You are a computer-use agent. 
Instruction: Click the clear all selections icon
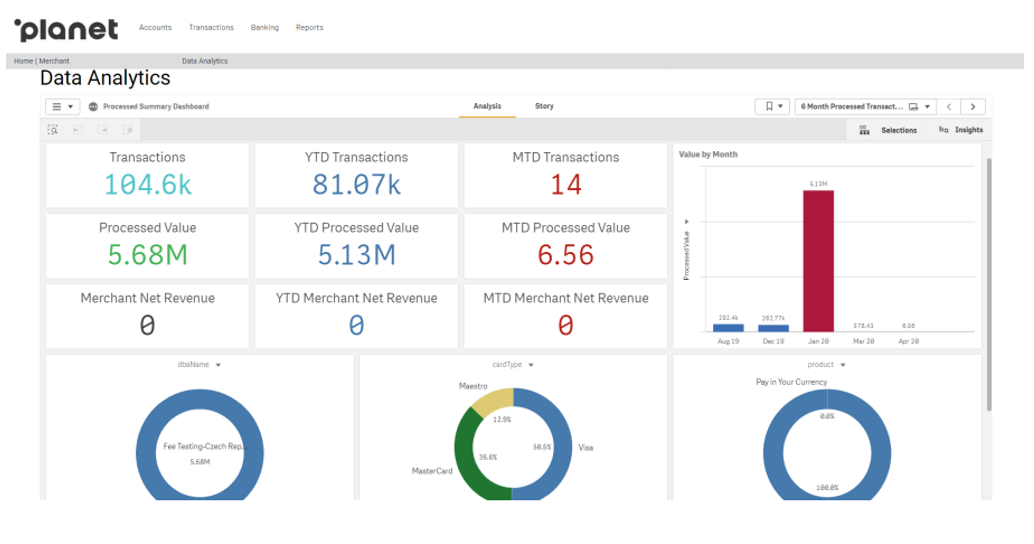click(x=128, y=130)
